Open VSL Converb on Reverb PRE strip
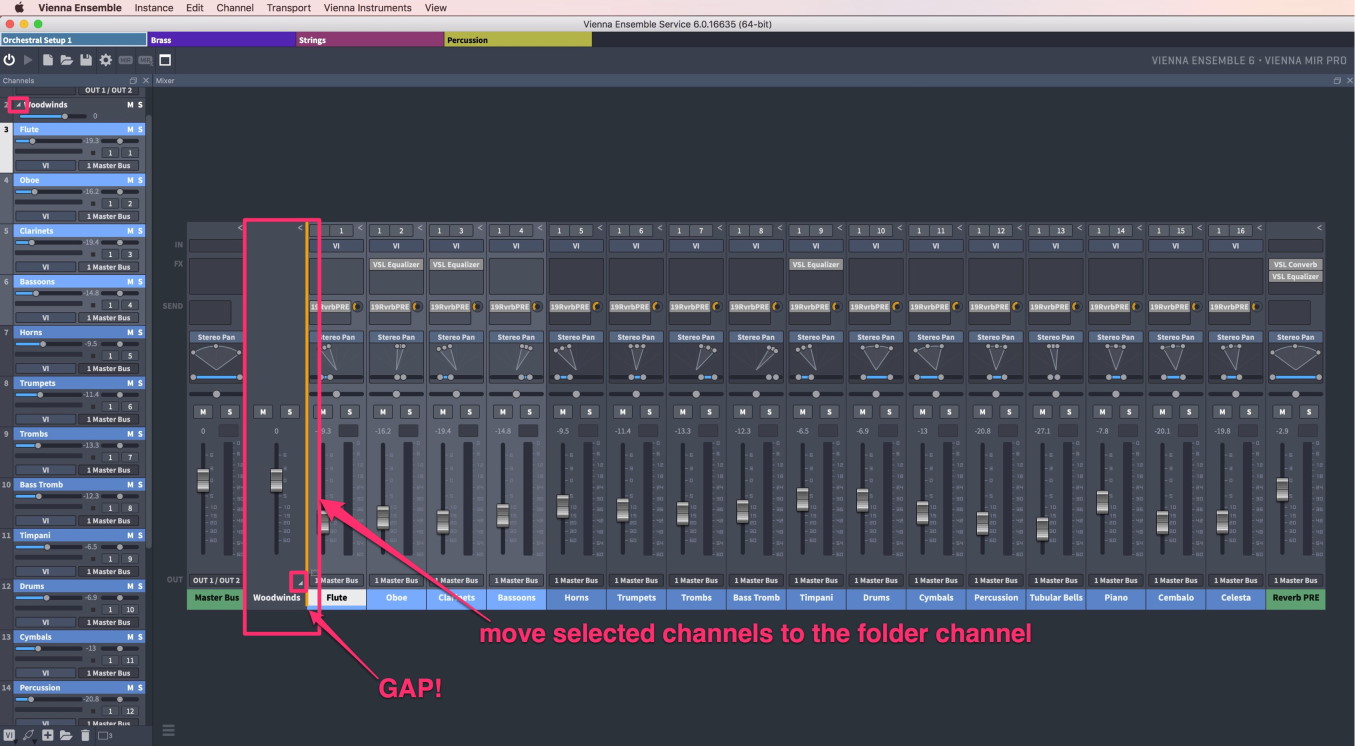 pos(1295,264)
